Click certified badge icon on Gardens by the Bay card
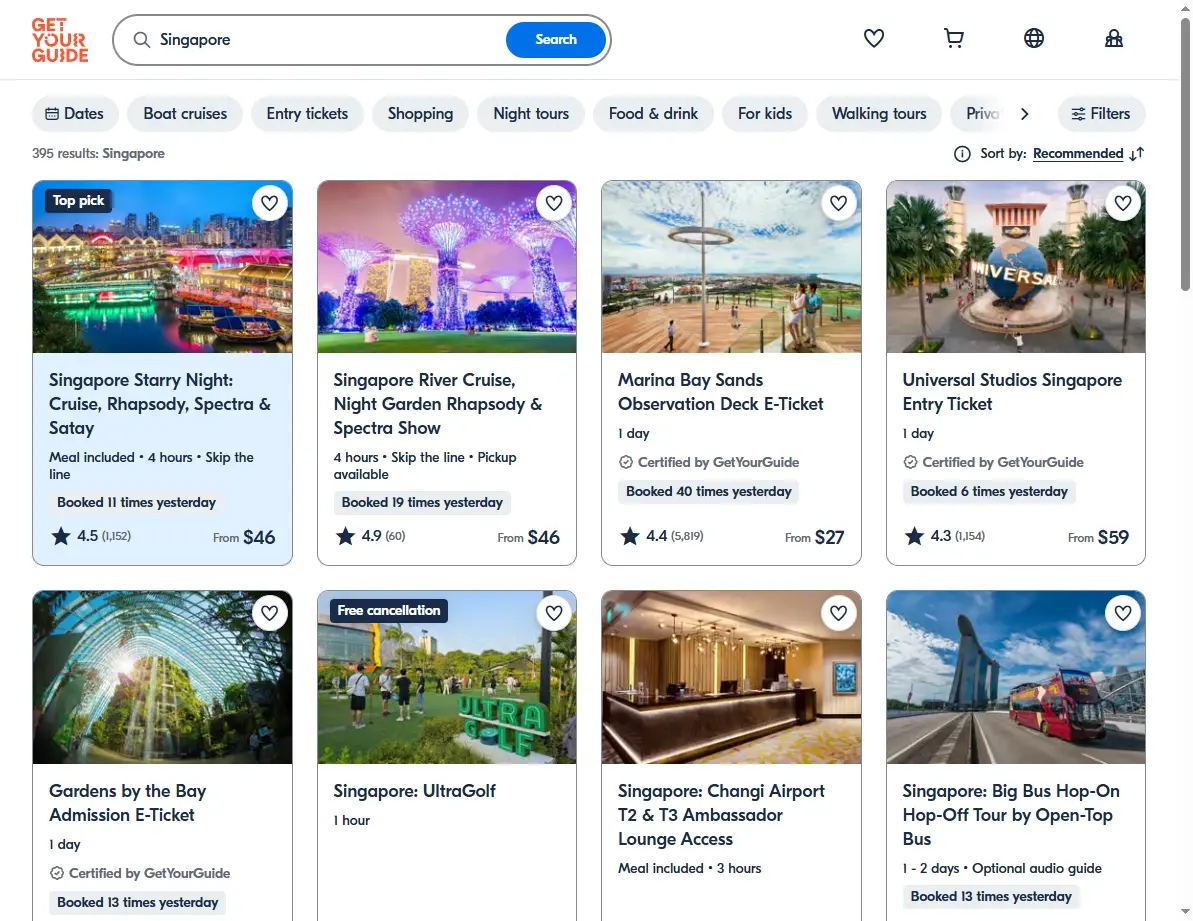 (x=56, y=873)
